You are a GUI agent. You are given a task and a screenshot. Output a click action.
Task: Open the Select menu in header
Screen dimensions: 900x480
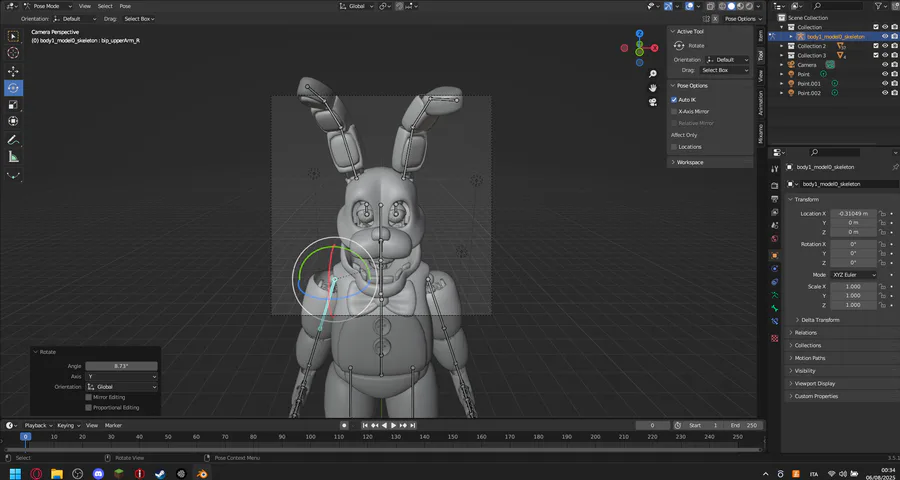105,6
